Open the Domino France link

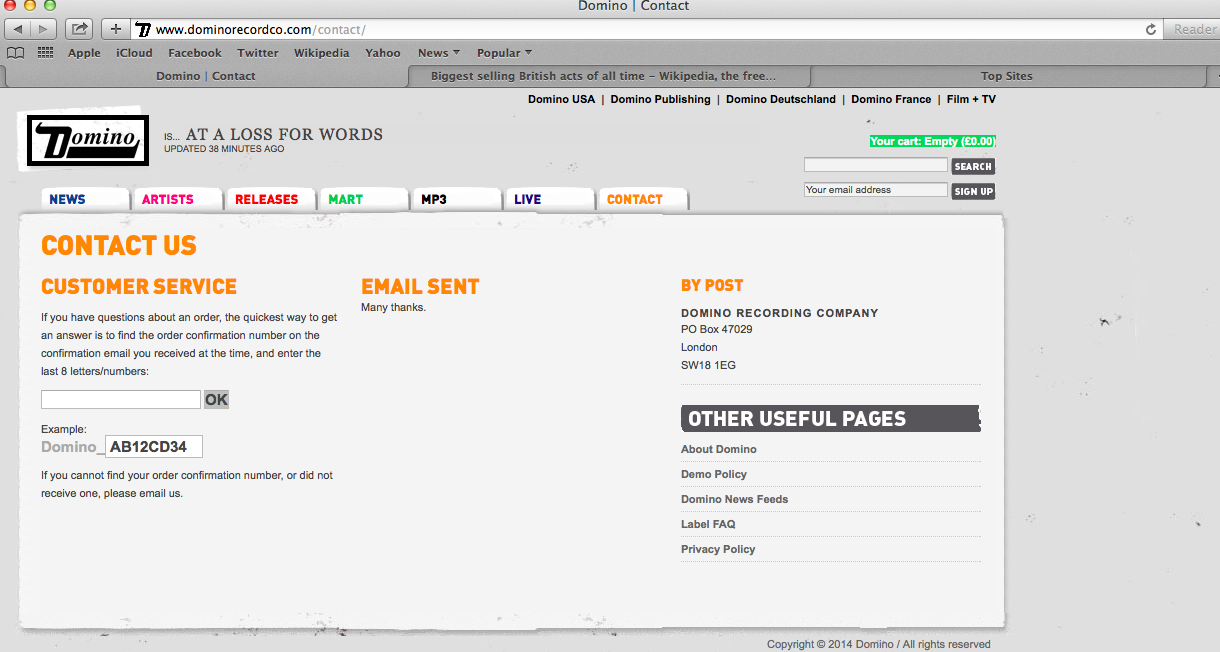[x=891, y=99]
